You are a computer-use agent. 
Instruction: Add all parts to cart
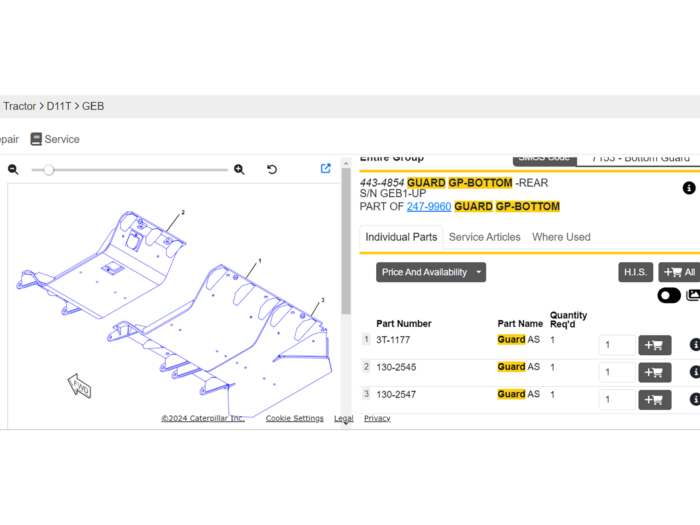[679, 272]
